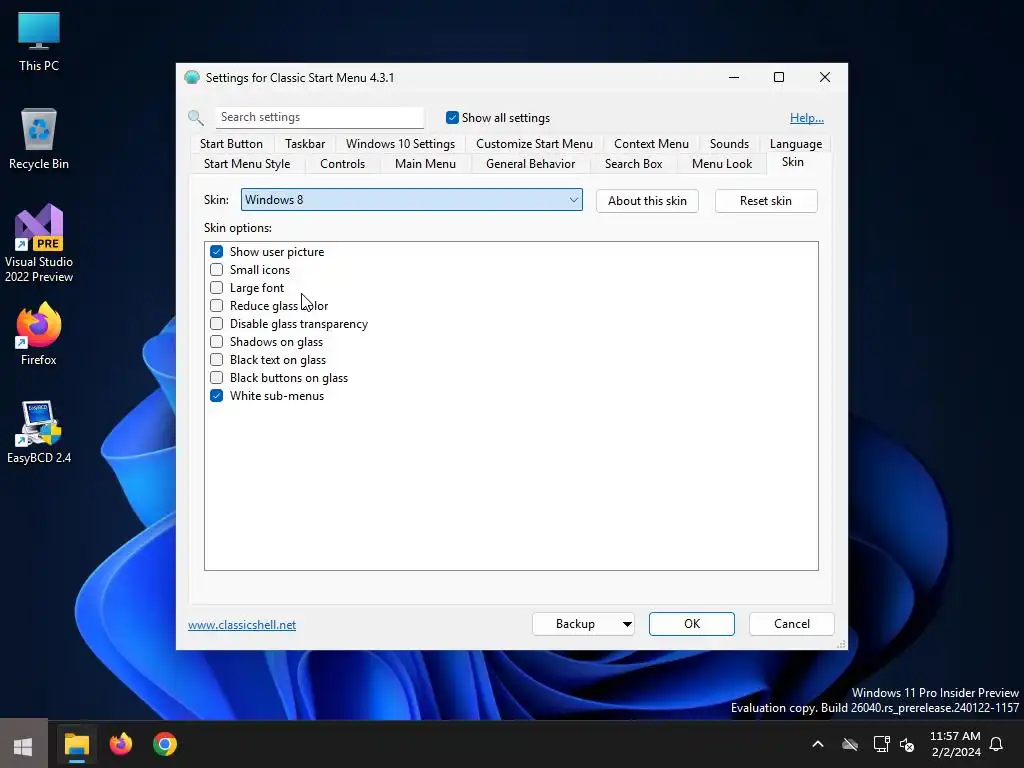Click the Reset skin button
This screenshot has width=1024, height=768.
point(765,200)
